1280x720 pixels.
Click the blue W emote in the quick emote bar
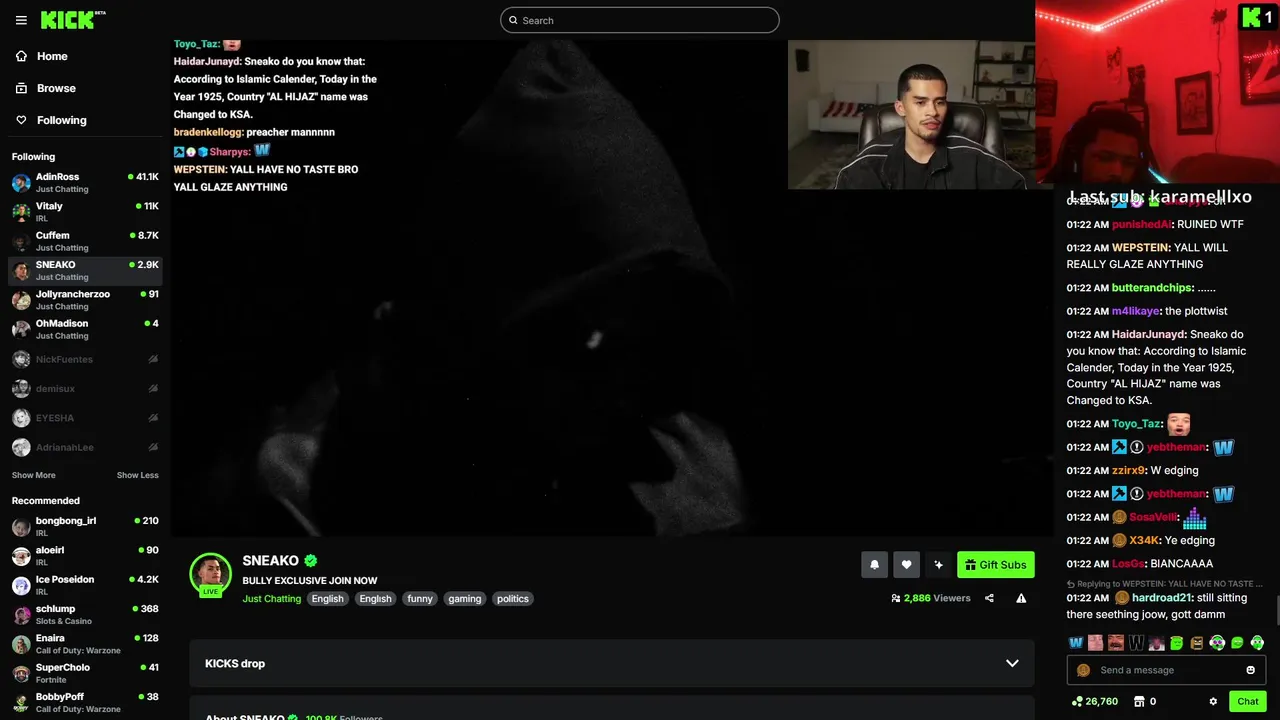coord(1076,643)
